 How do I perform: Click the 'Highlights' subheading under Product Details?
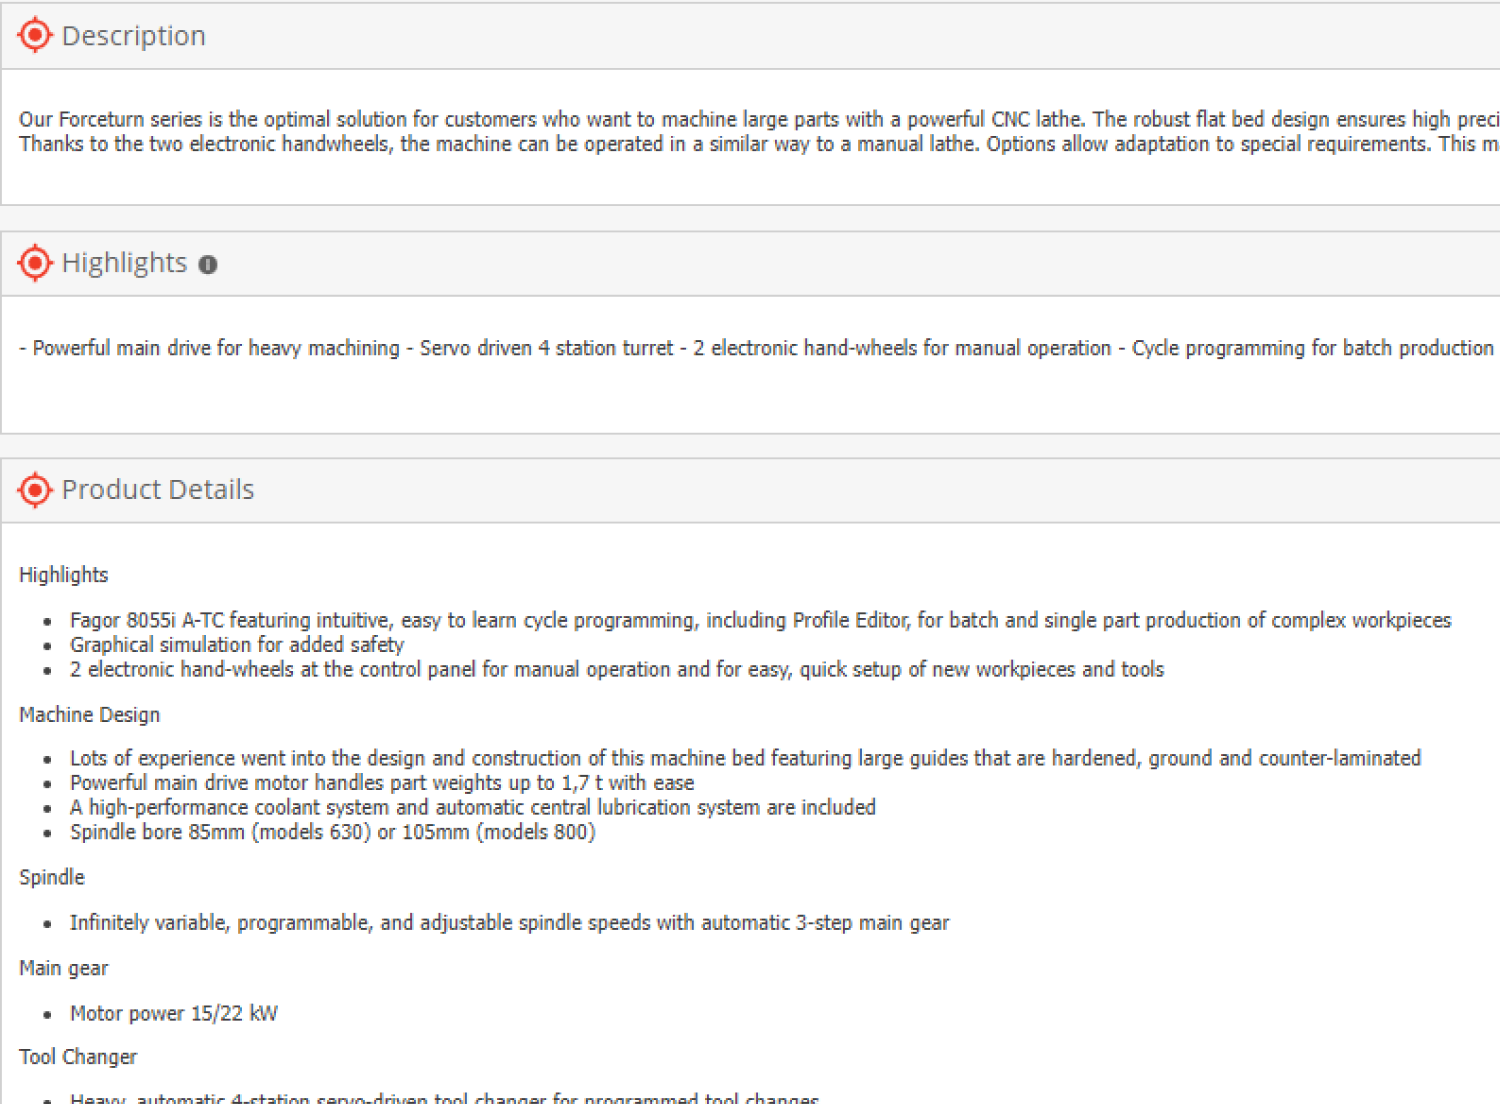coord(64,575)
